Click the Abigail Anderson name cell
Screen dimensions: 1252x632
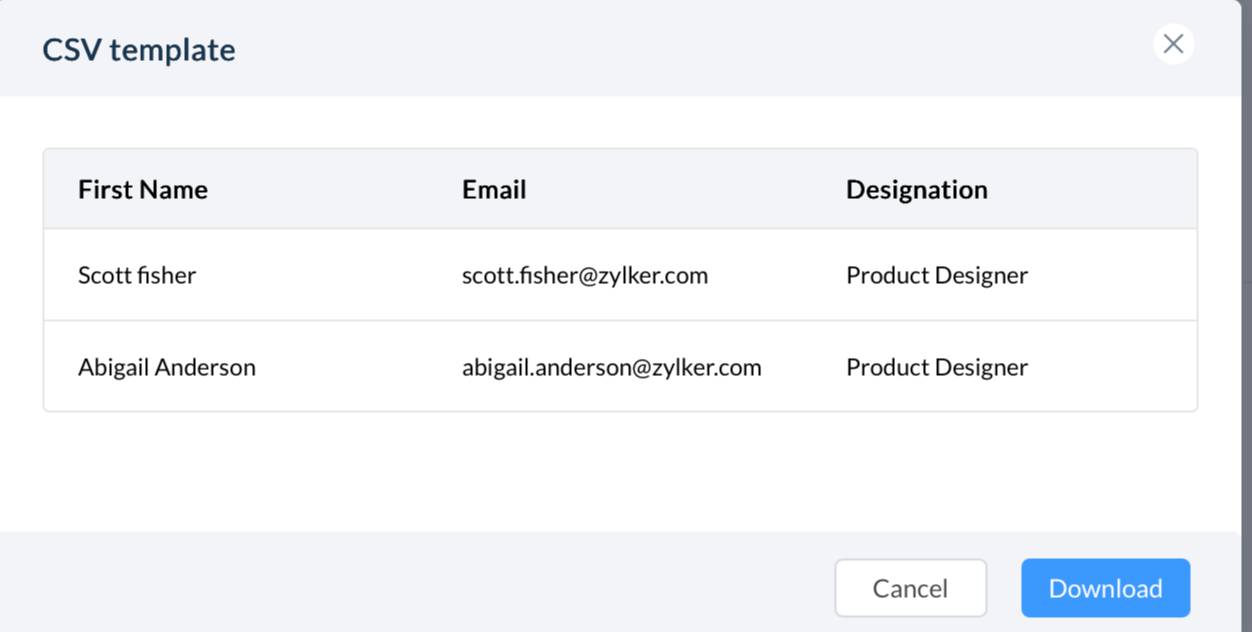167,367
